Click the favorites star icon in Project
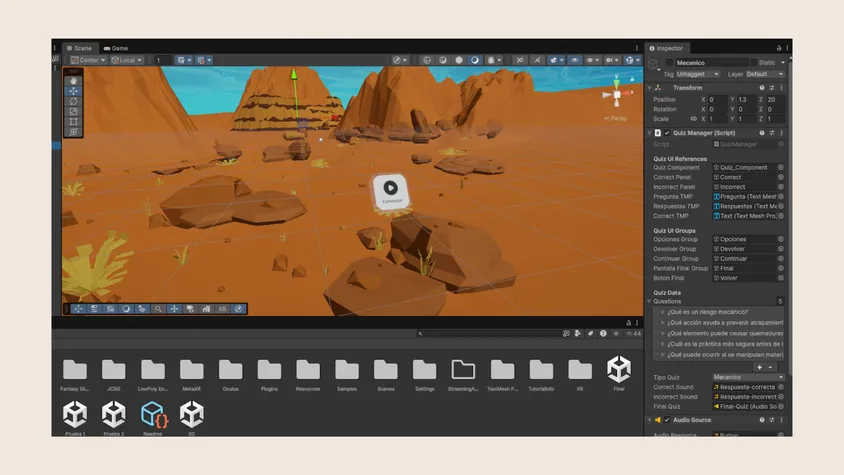The height and width of the screenshot is (475, 844). pos(616,333)
